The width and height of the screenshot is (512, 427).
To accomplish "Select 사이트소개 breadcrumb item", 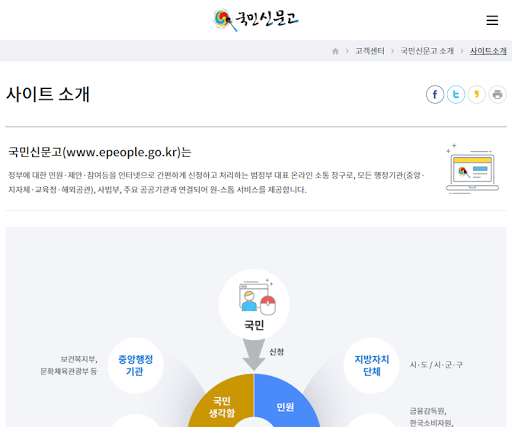I will tap(488, 51).
